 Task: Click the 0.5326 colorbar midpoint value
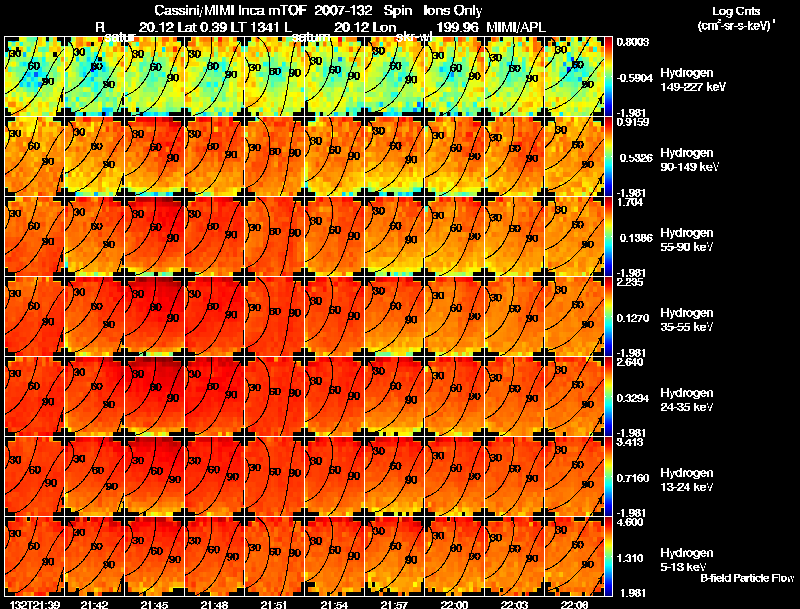coord(636,158)
